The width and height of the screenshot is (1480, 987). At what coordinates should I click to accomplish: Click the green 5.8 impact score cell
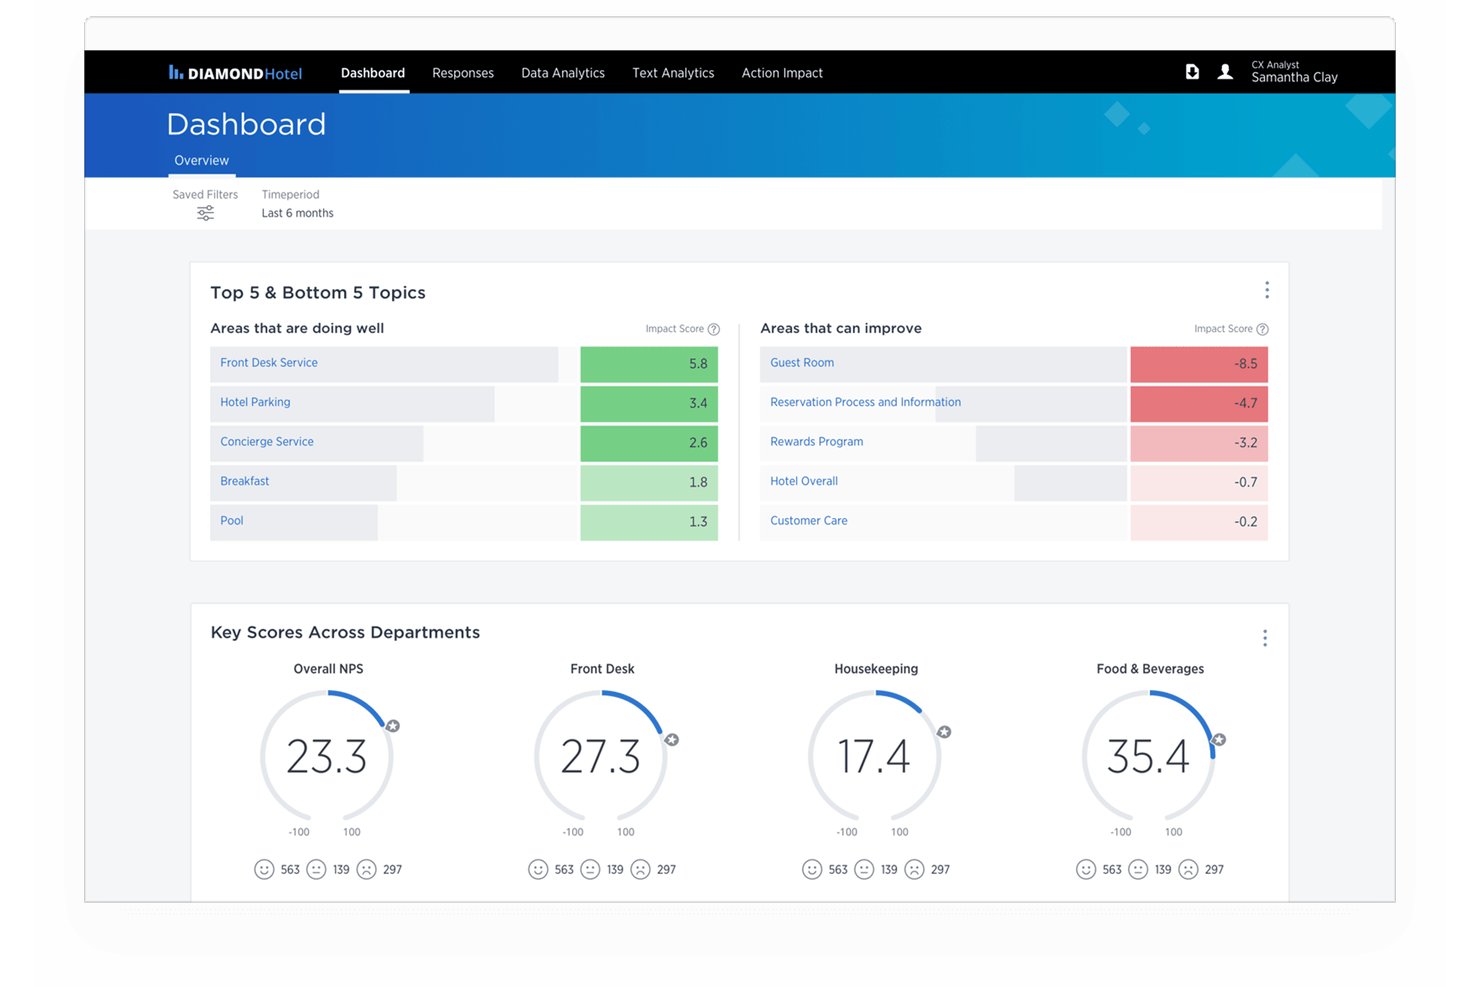point(649,364)
